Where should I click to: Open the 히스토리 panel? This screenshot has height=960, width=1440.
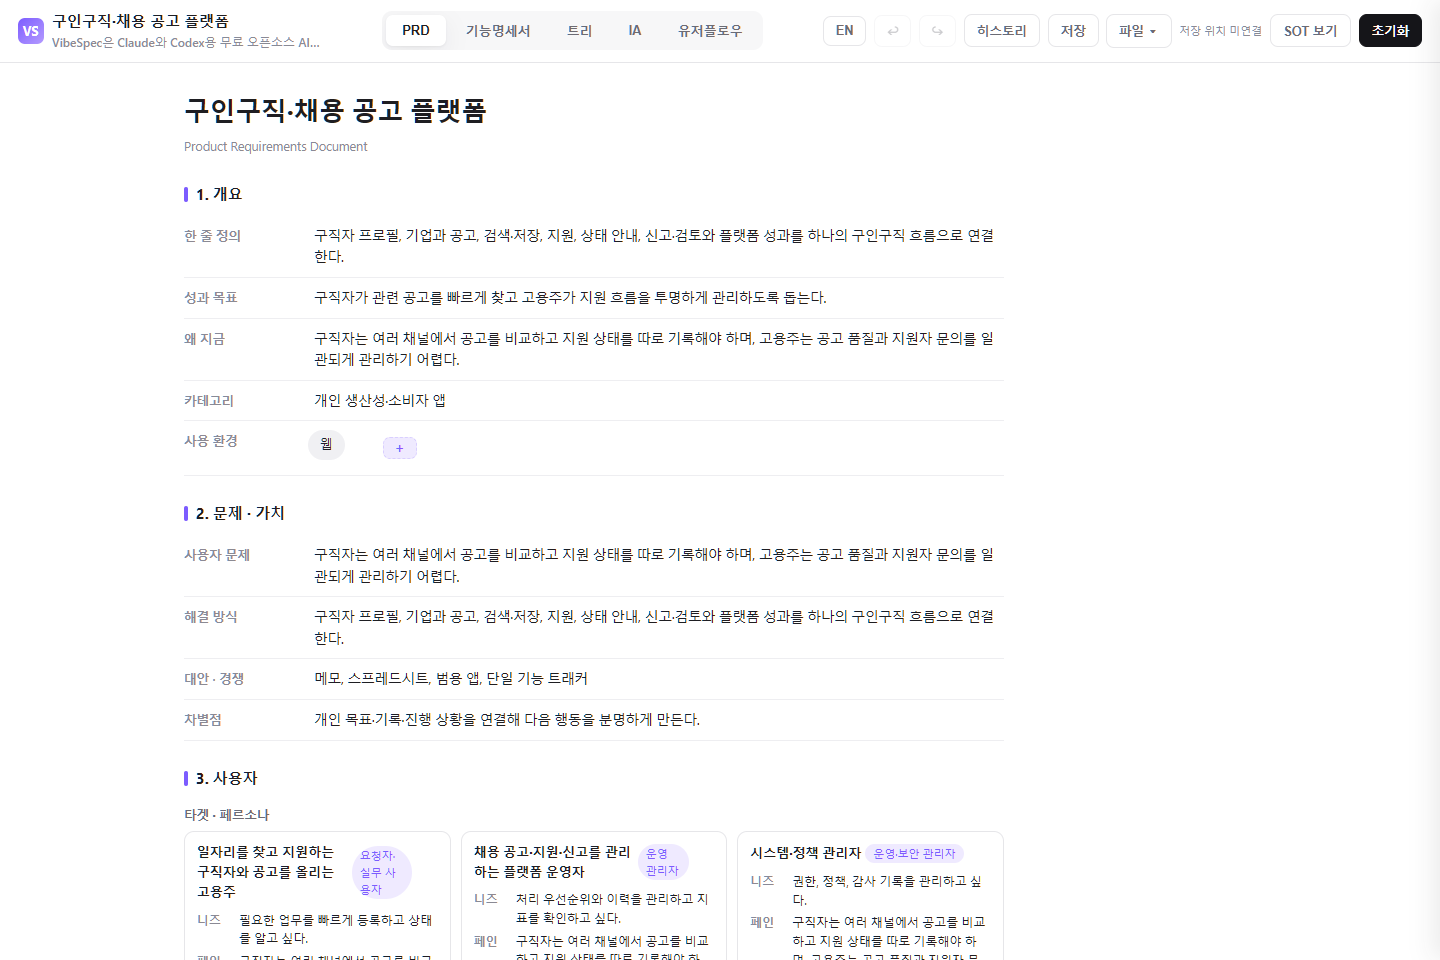pyautogui.click(x=1002, y=31)
